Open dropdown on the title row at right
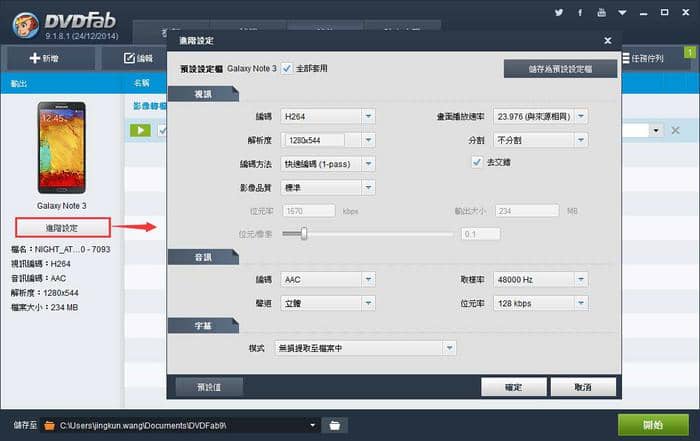The height and width of the screenshot is (441, 700). pos(656,130)
